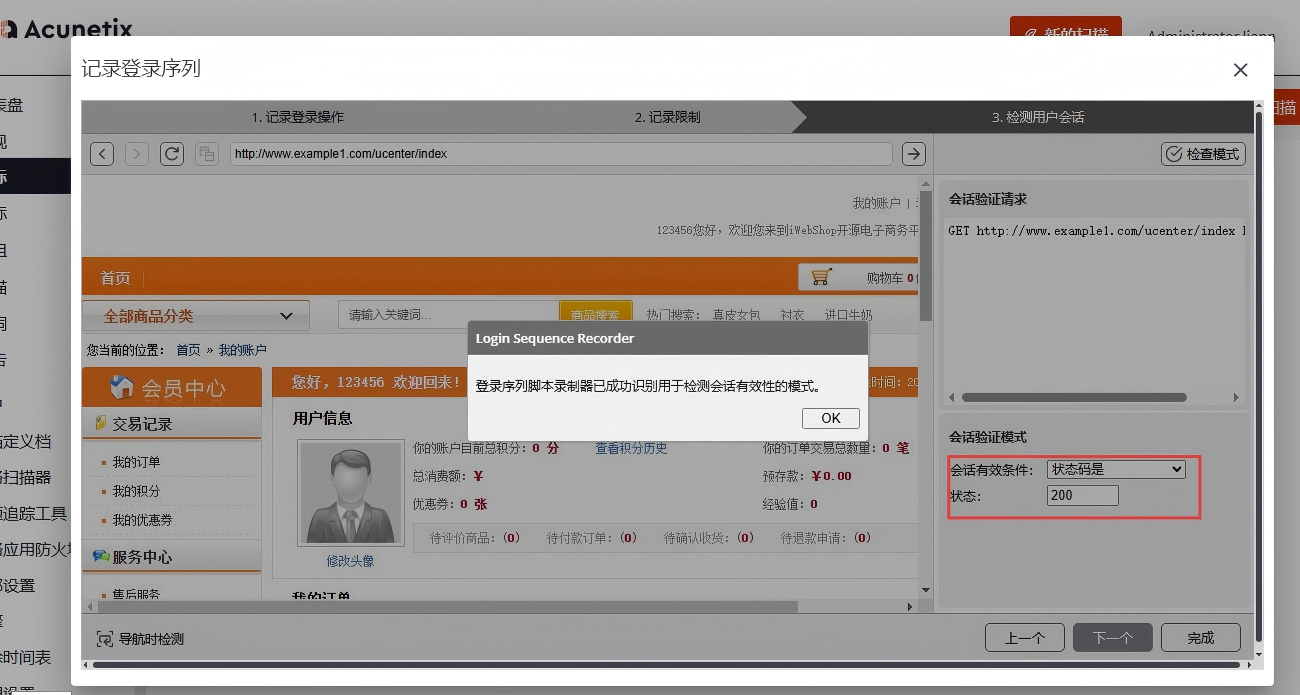Click hot search term 衬衣

(792, 315)
